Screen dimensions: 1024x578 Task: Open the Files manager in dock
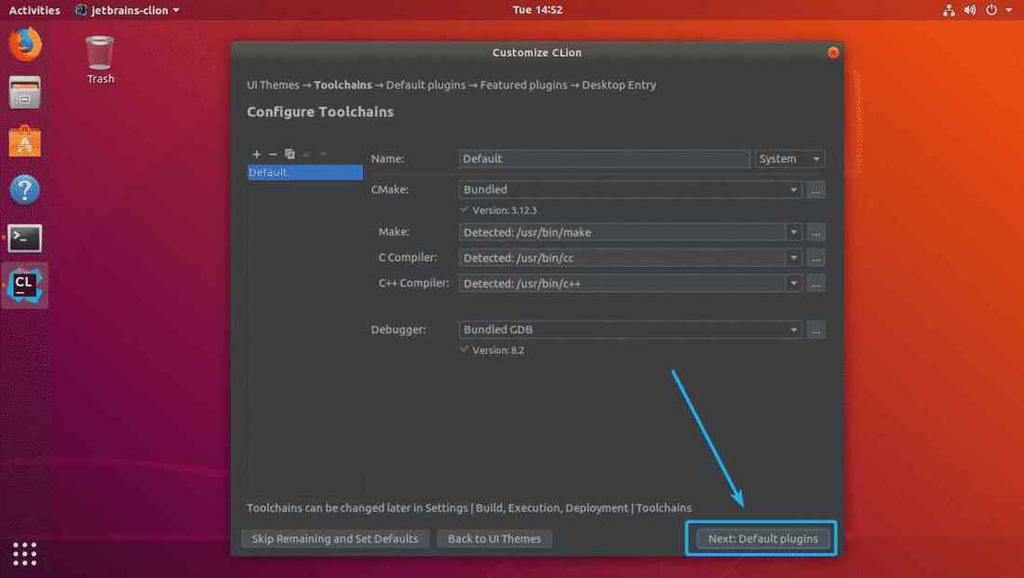[x=25, y=92]
